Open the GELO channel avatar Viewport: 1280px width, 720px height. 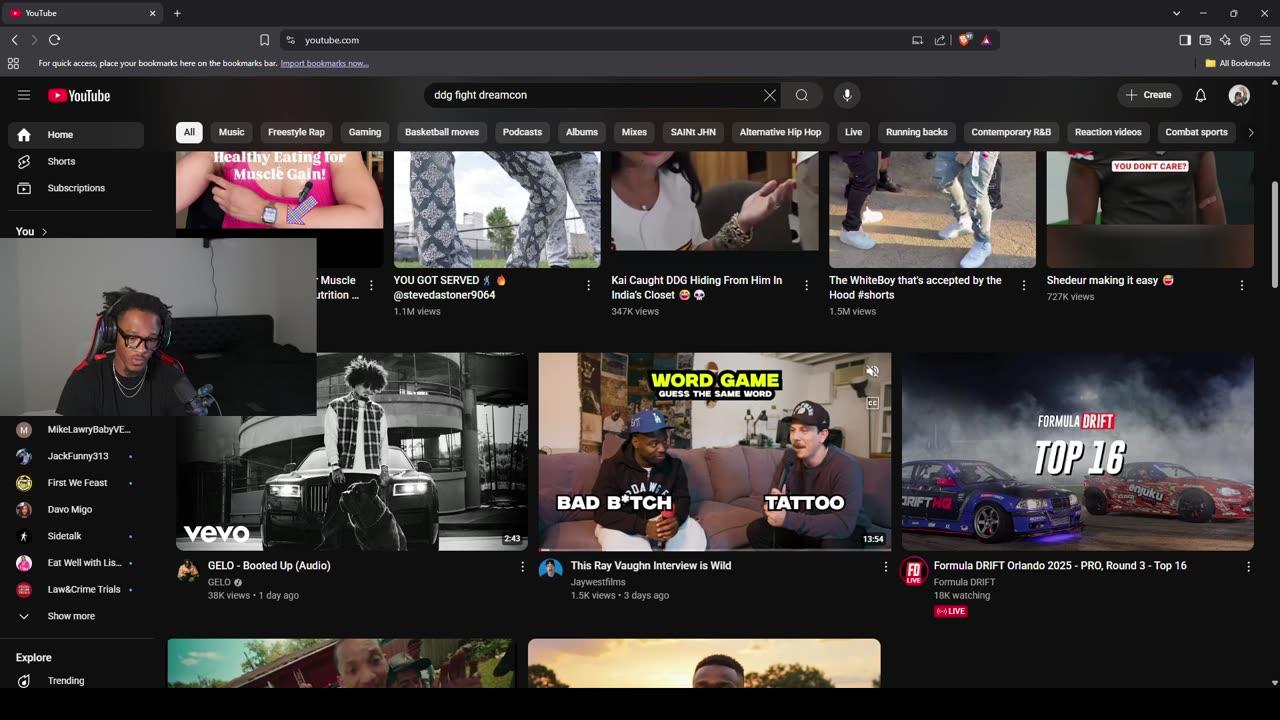[188, 570]
